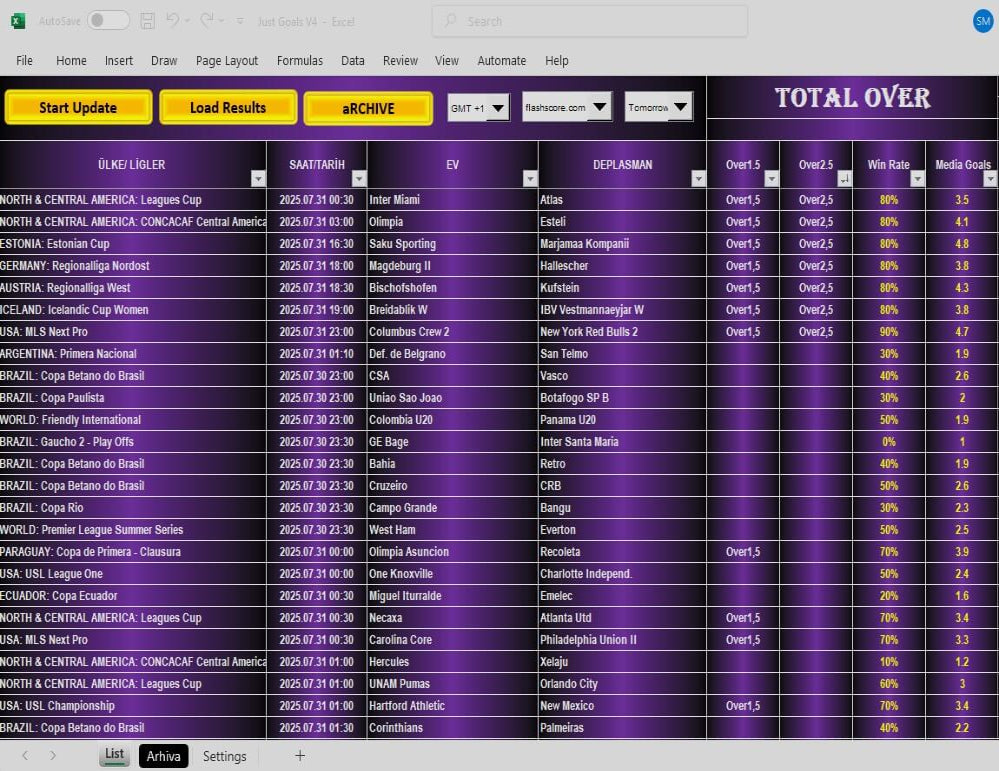Select the ECUADOR: Copa Ecuador cell
The width and height of the screenshot is (999, 771).
(x=133, y=596)
